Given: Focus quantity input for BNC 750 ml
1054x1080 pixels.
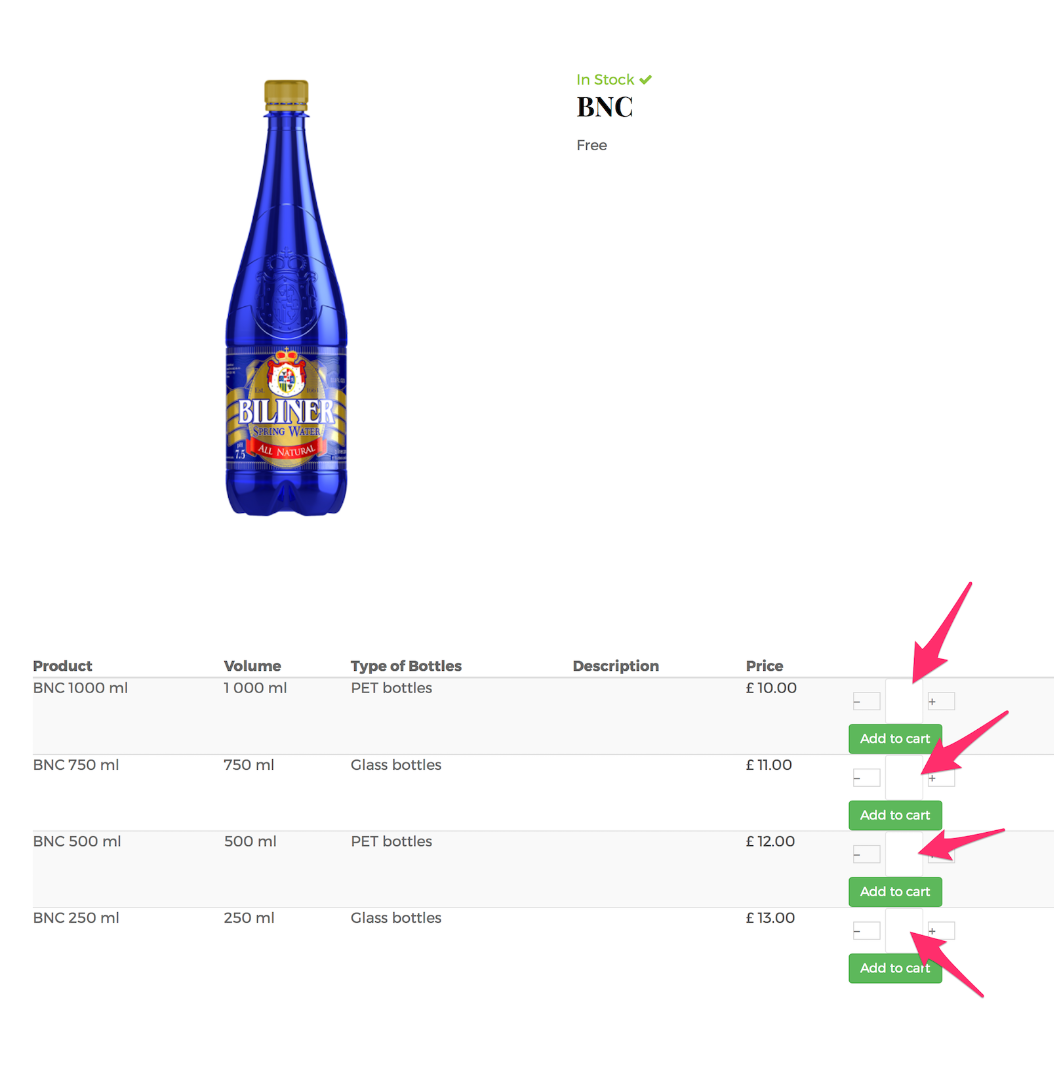Looking at the screenshot, I should click(x=904, y=778).
